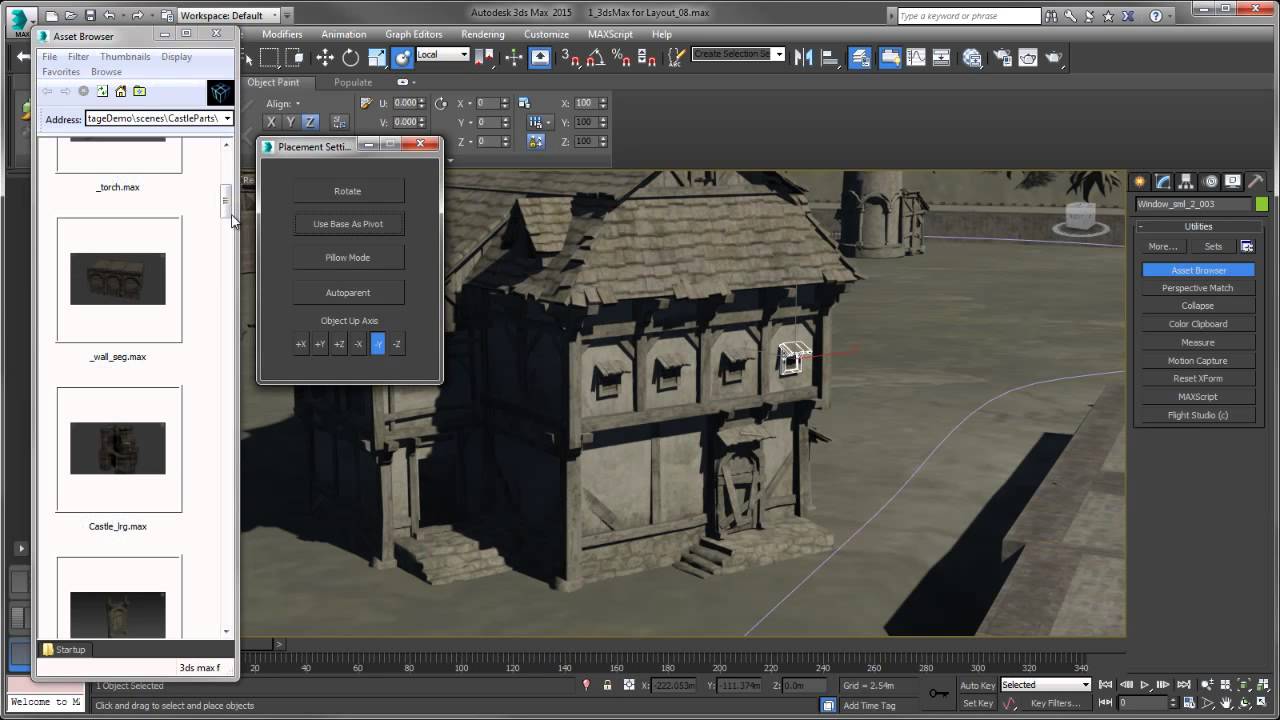Activate the Pan viewport tool
The height and width of the screenshot is (720, 1280).
1225,701
